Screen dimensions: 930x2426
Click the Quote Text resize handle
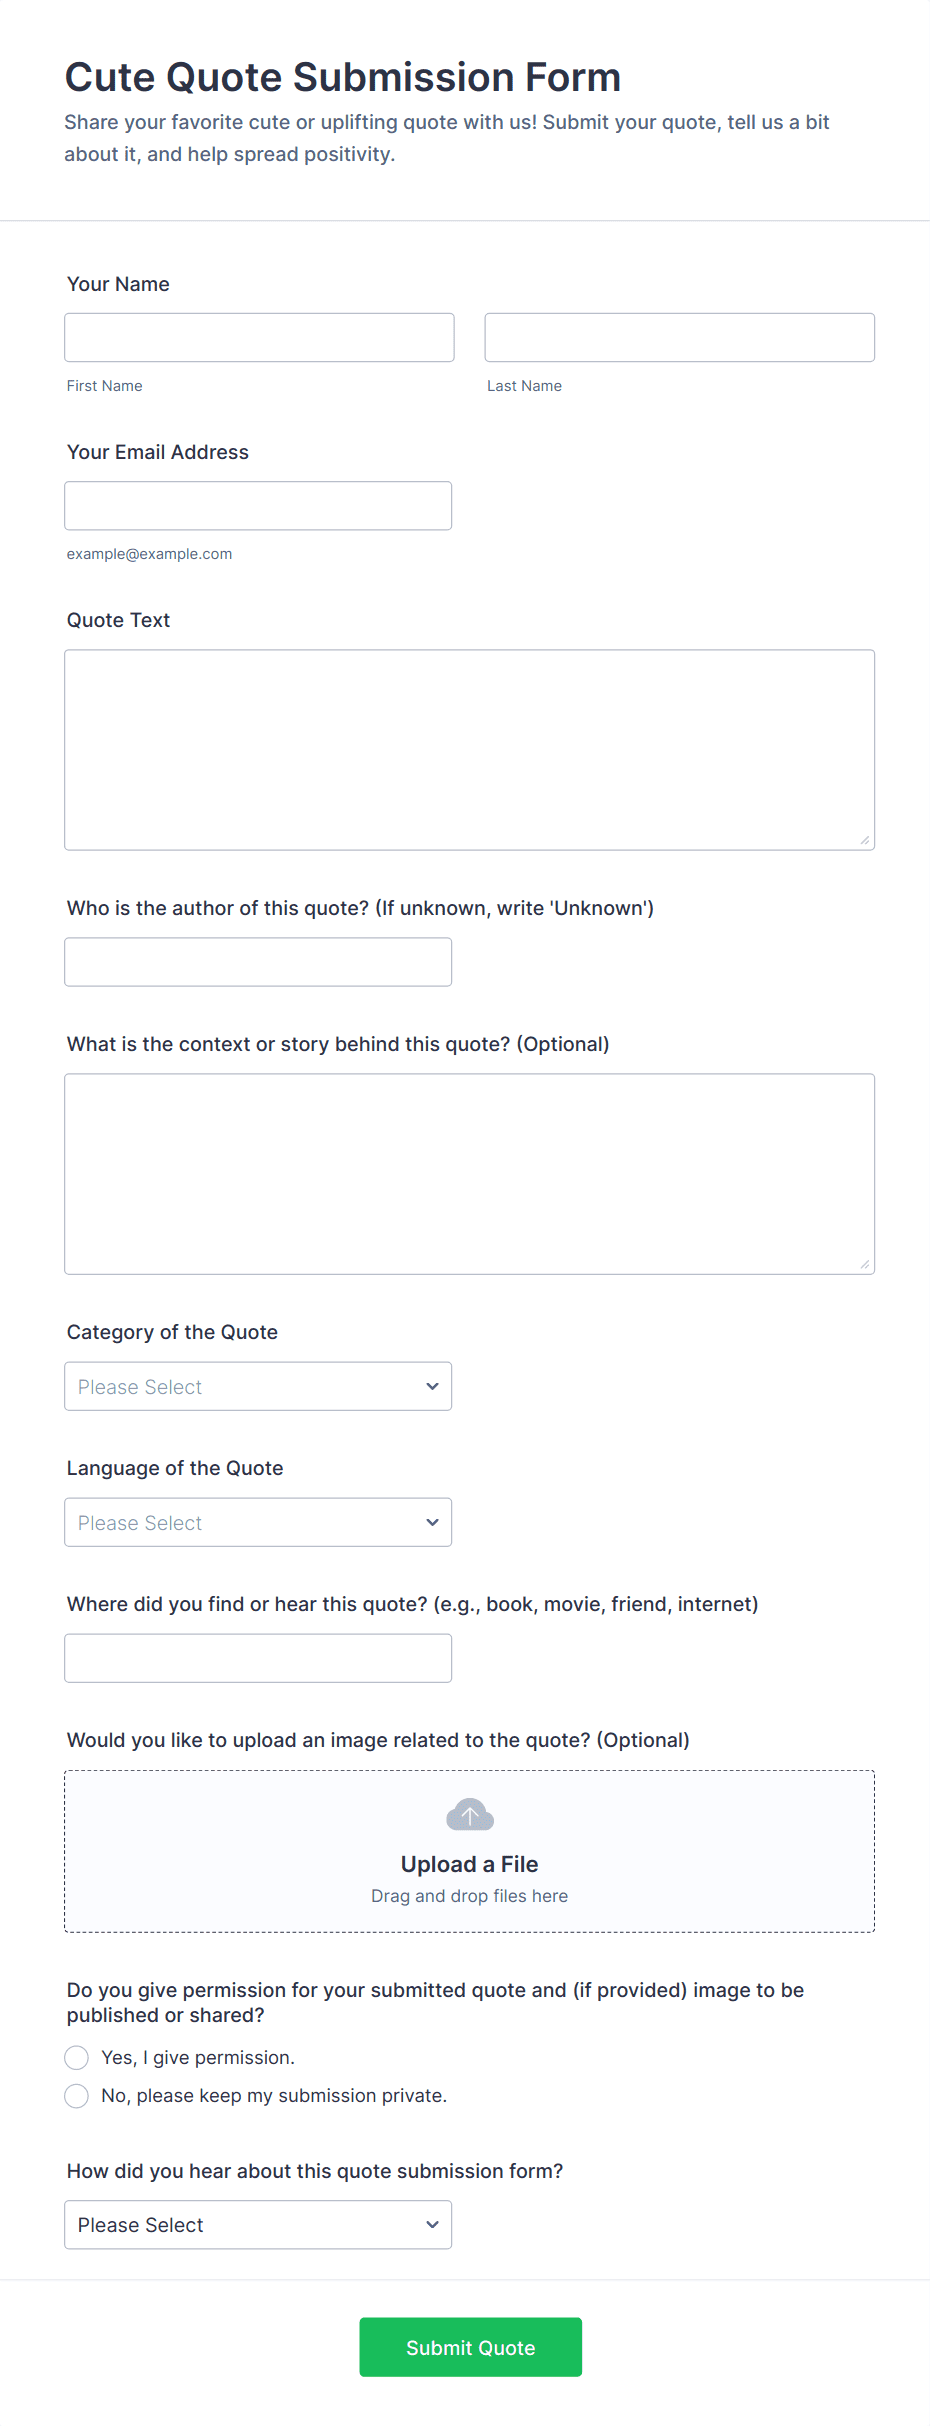865,841
